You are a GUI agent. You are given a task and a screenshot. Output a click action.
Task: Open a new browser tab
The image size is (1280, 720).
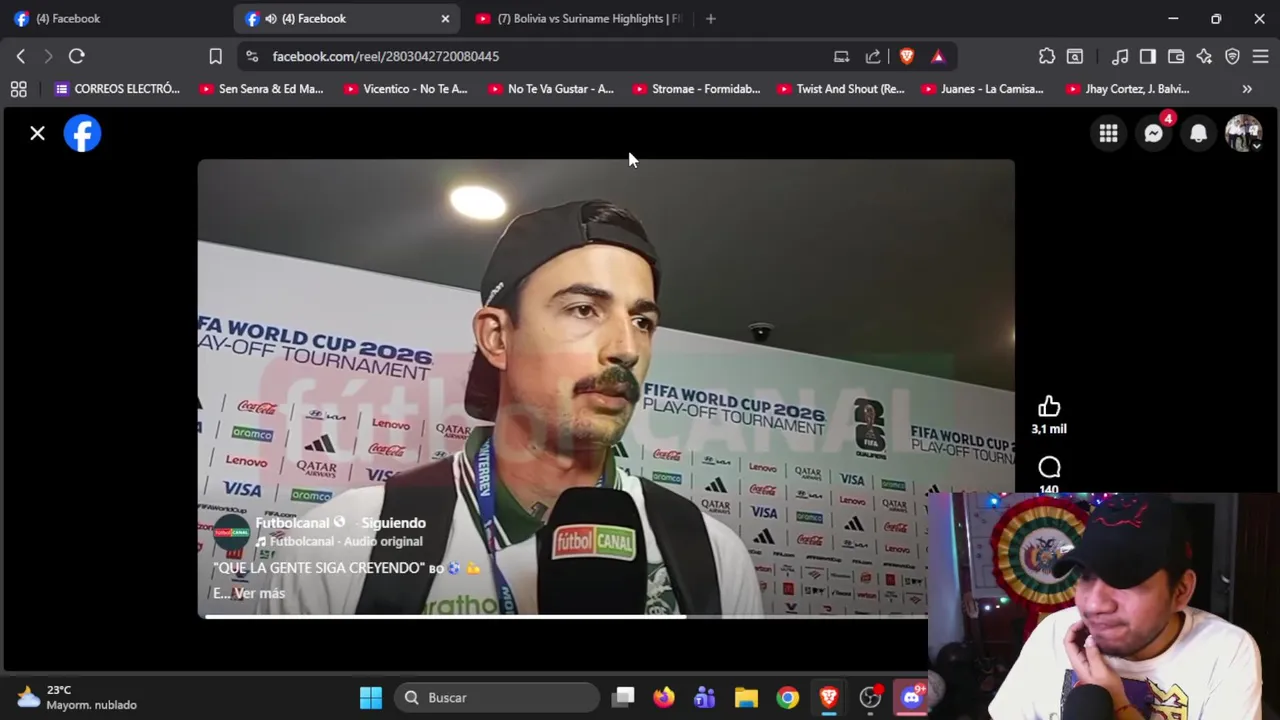tap(710, 18)
